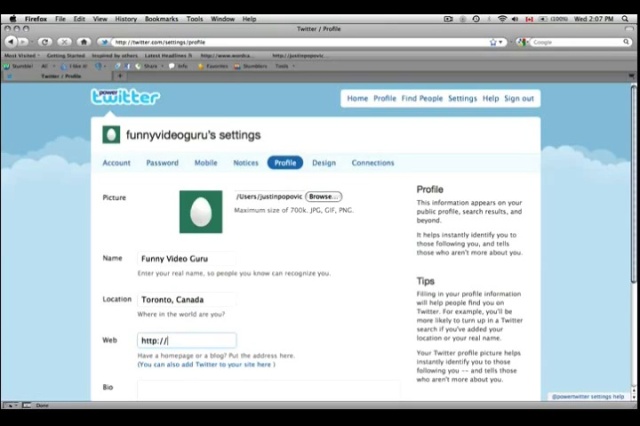Switch to the Account settings tab
640x426 pixels.
tap(116, 163)
